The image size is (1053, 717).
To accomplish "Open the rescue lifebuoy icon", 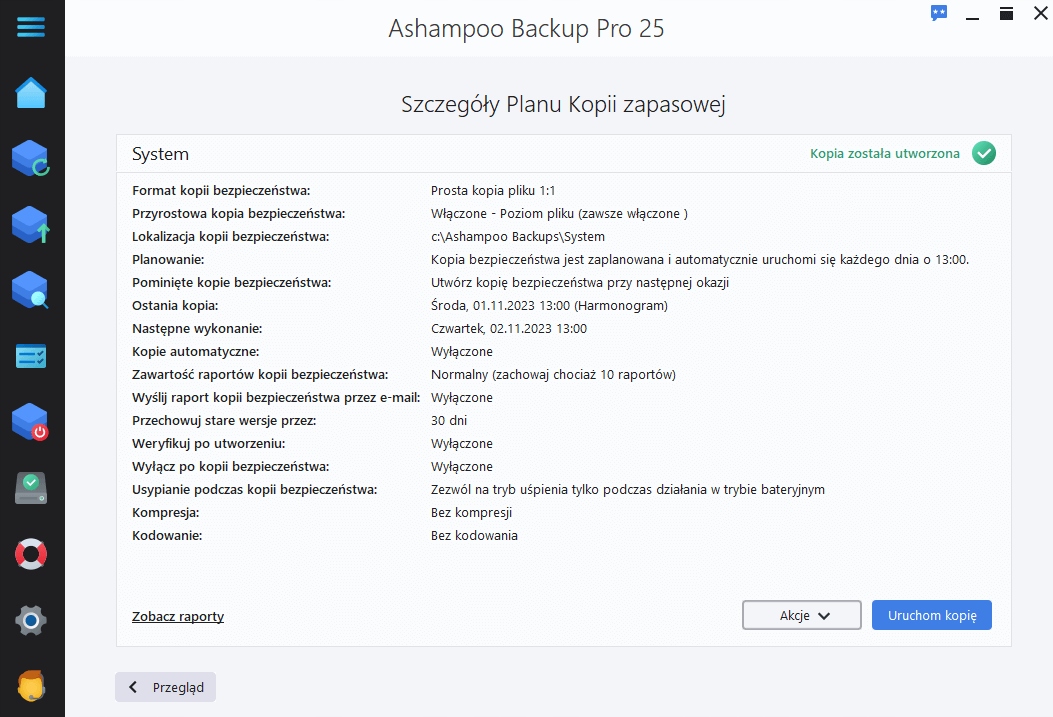I will coord(31,554).
